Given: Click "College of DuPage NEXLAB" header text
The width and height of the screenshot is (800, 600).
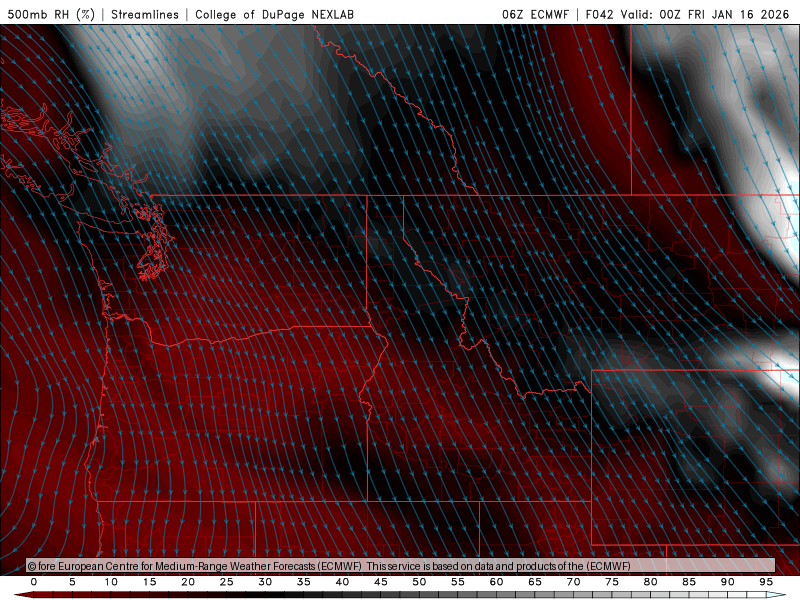Looking at the screenshot, I should click(x=274, y=14).
